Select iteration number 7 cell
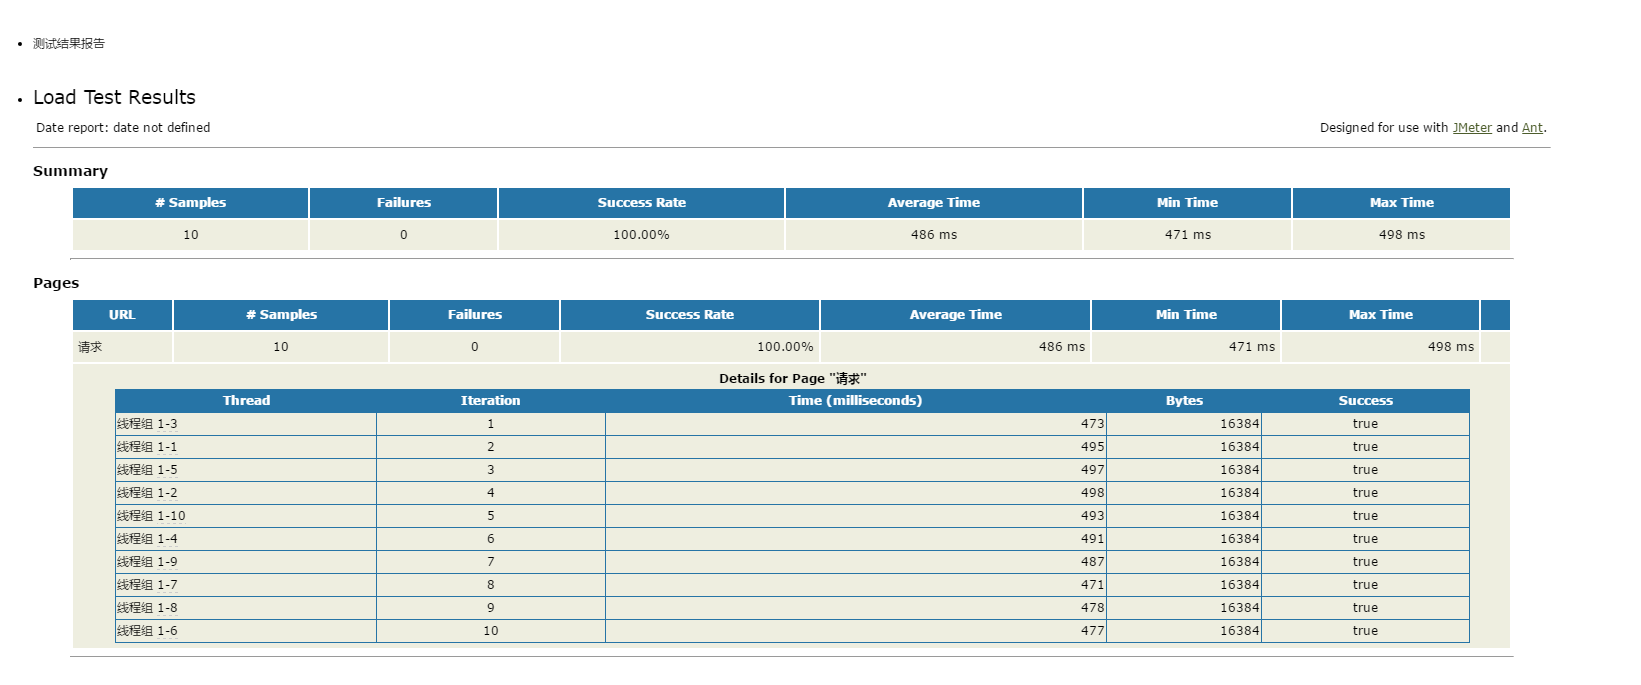Screen dimensions: 1641x685 coord(491,562)
